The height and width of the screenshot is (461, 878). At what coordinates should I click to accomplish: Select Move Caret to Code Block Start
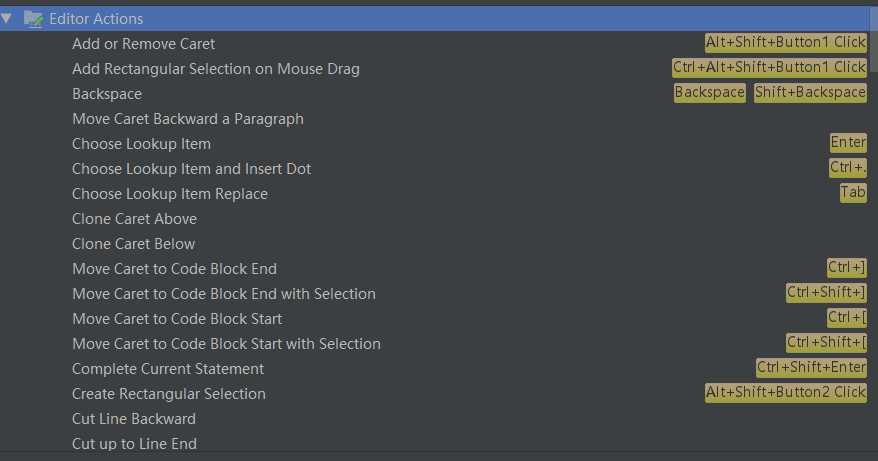(177, 319)
